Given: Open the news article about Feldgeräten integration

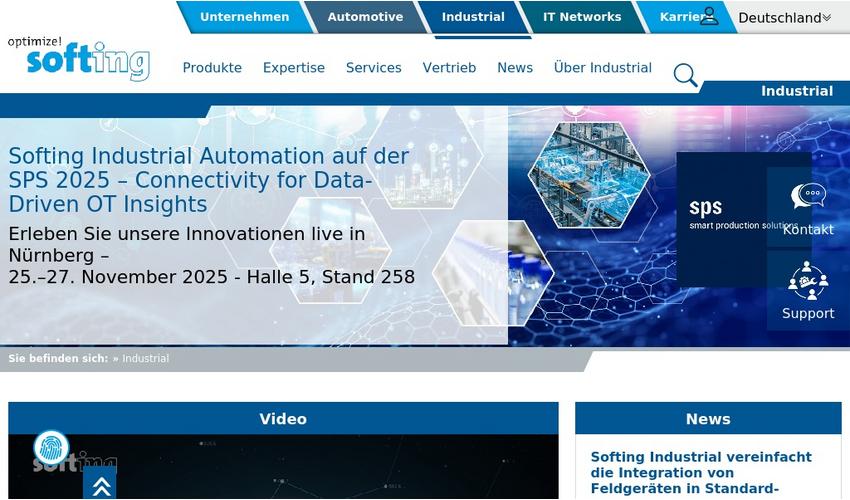Looking at the screenshot, I should point(701,473).
